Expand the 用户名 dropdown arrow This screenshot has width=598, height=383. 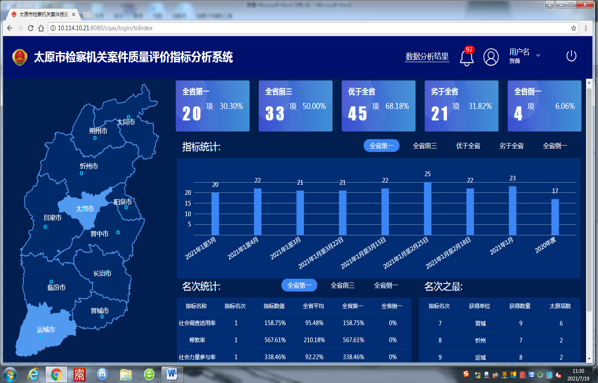538,55
